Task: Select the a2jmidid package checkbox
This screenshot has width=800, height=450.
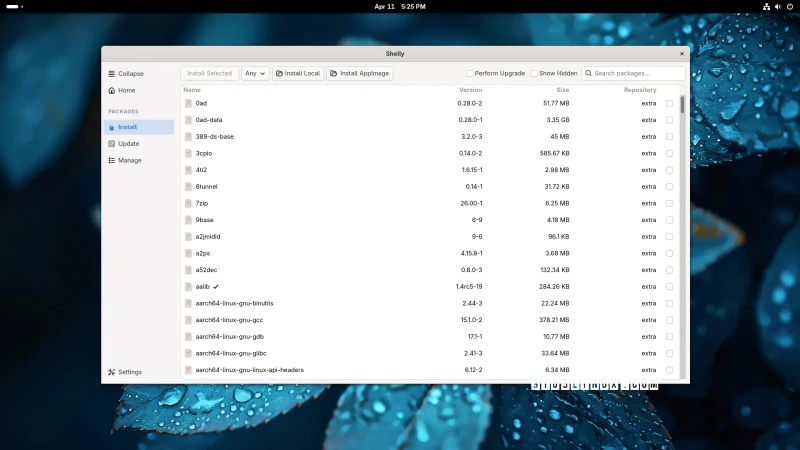Action: click(669, 237)
